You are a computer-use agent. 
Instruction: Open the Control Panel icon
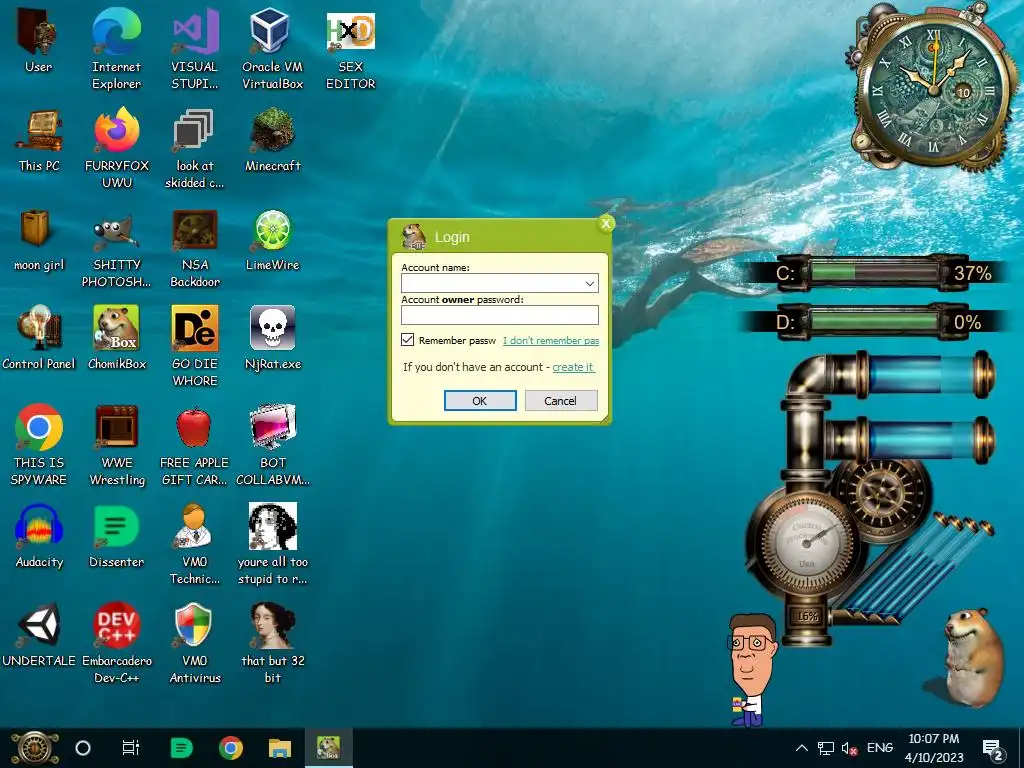click(39, 338)
